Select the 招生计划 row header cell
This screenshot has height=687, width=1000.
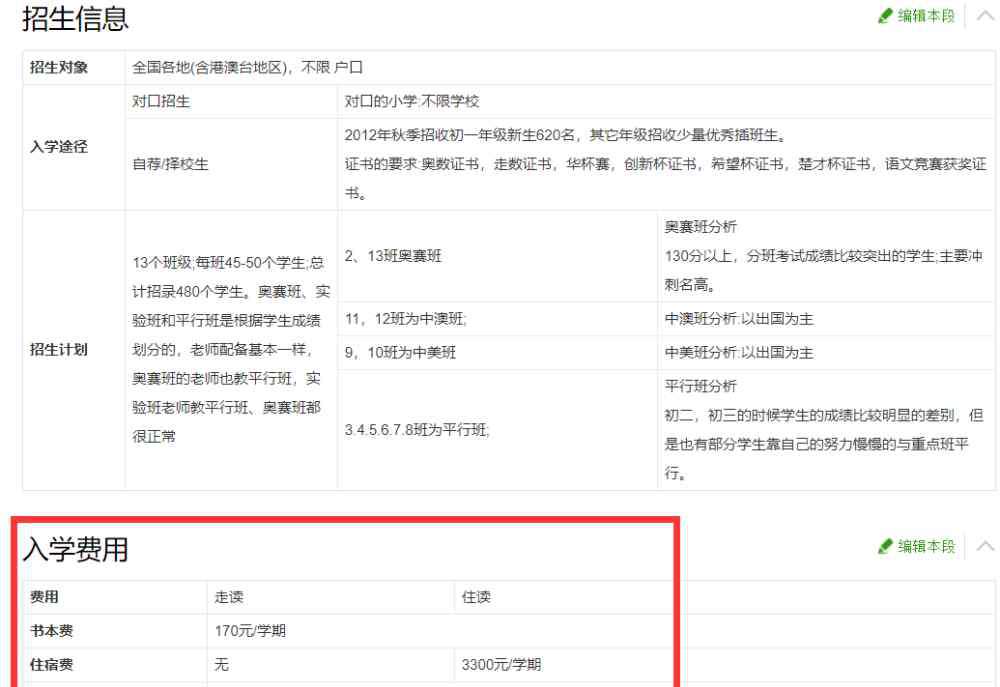point(59,350)
